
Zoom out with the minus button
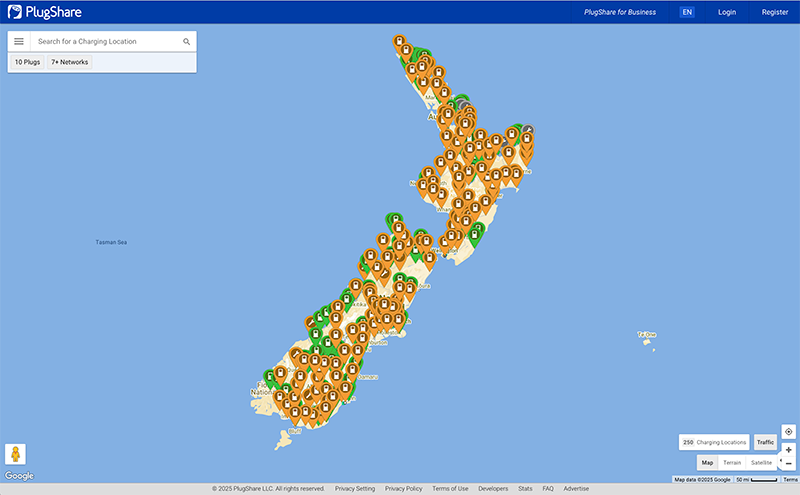788,463
